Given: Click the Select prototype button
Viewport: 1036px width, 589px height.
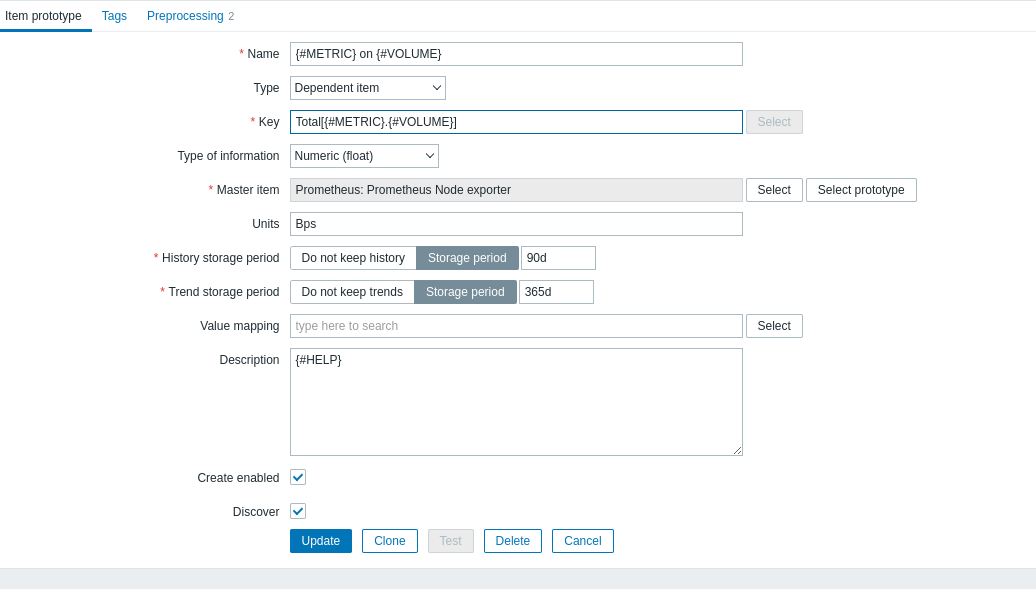Looking at the screenshot, I should (861, 189).
